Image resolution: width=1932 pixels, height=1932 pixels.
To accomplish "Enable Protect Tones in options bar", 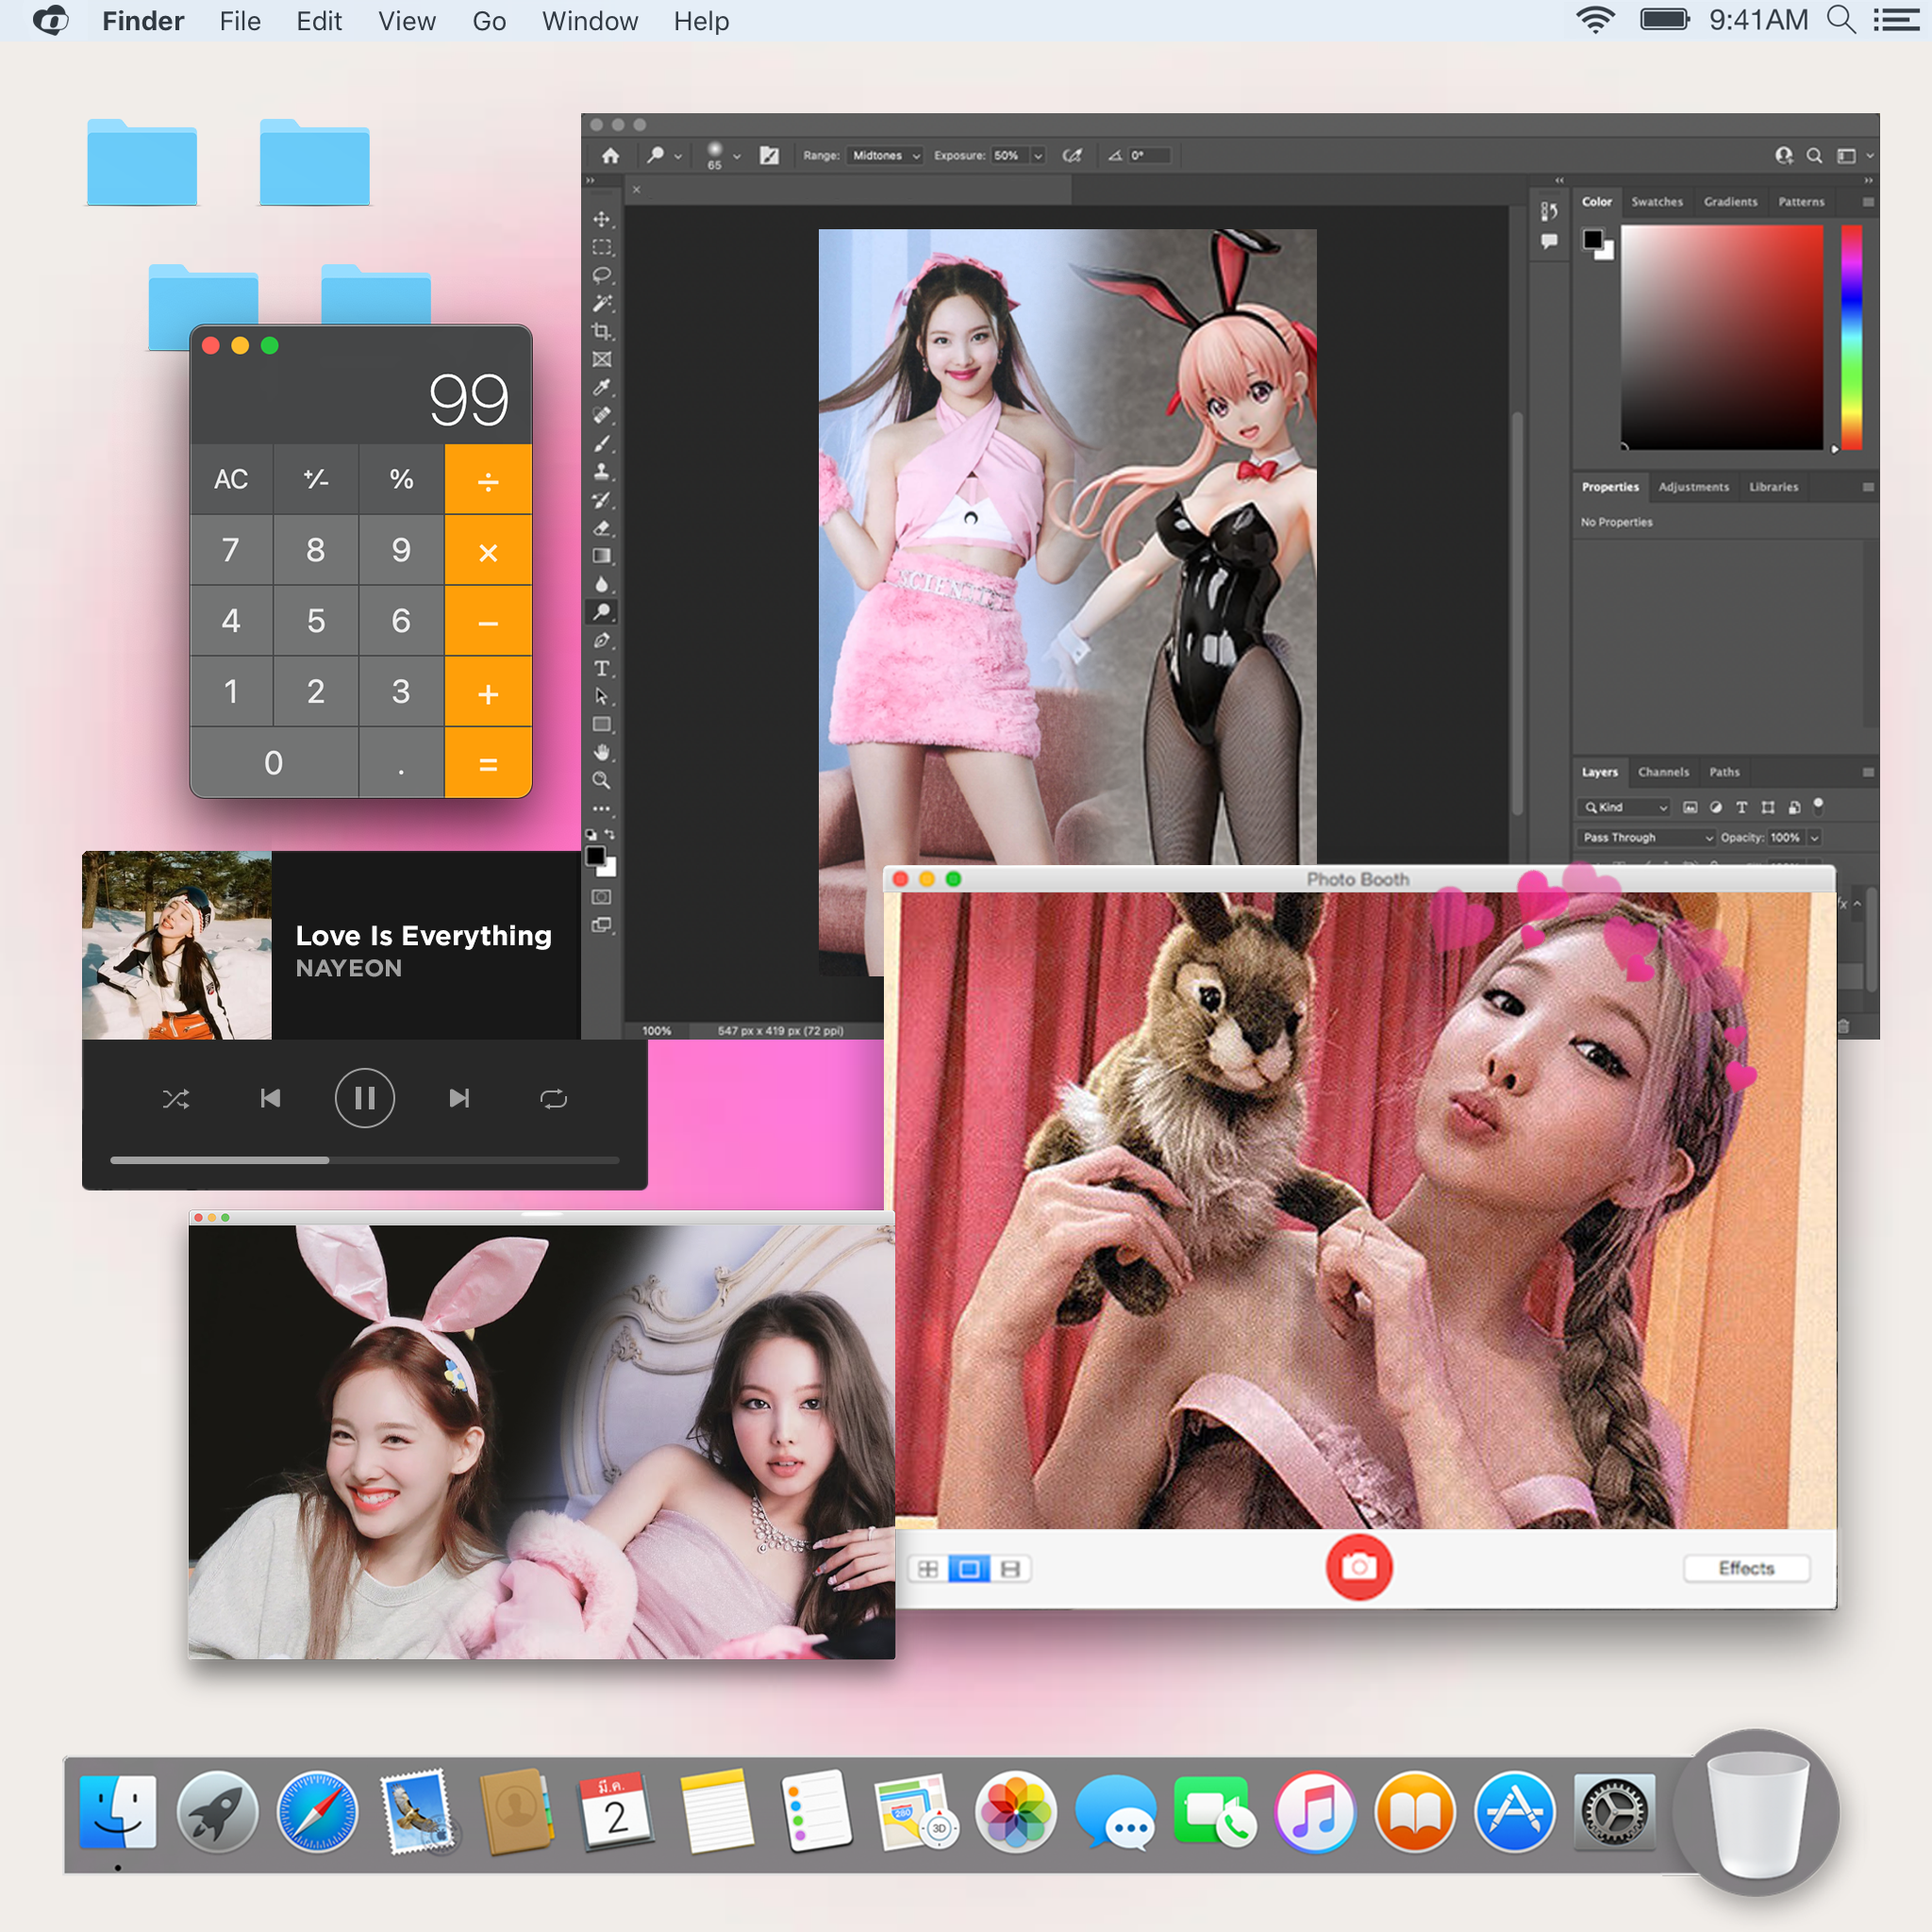I will point(1072,155).
